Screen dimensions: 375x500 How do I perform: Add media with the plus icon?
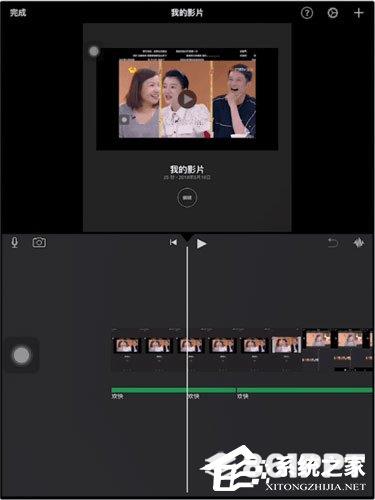coord(358,13)
